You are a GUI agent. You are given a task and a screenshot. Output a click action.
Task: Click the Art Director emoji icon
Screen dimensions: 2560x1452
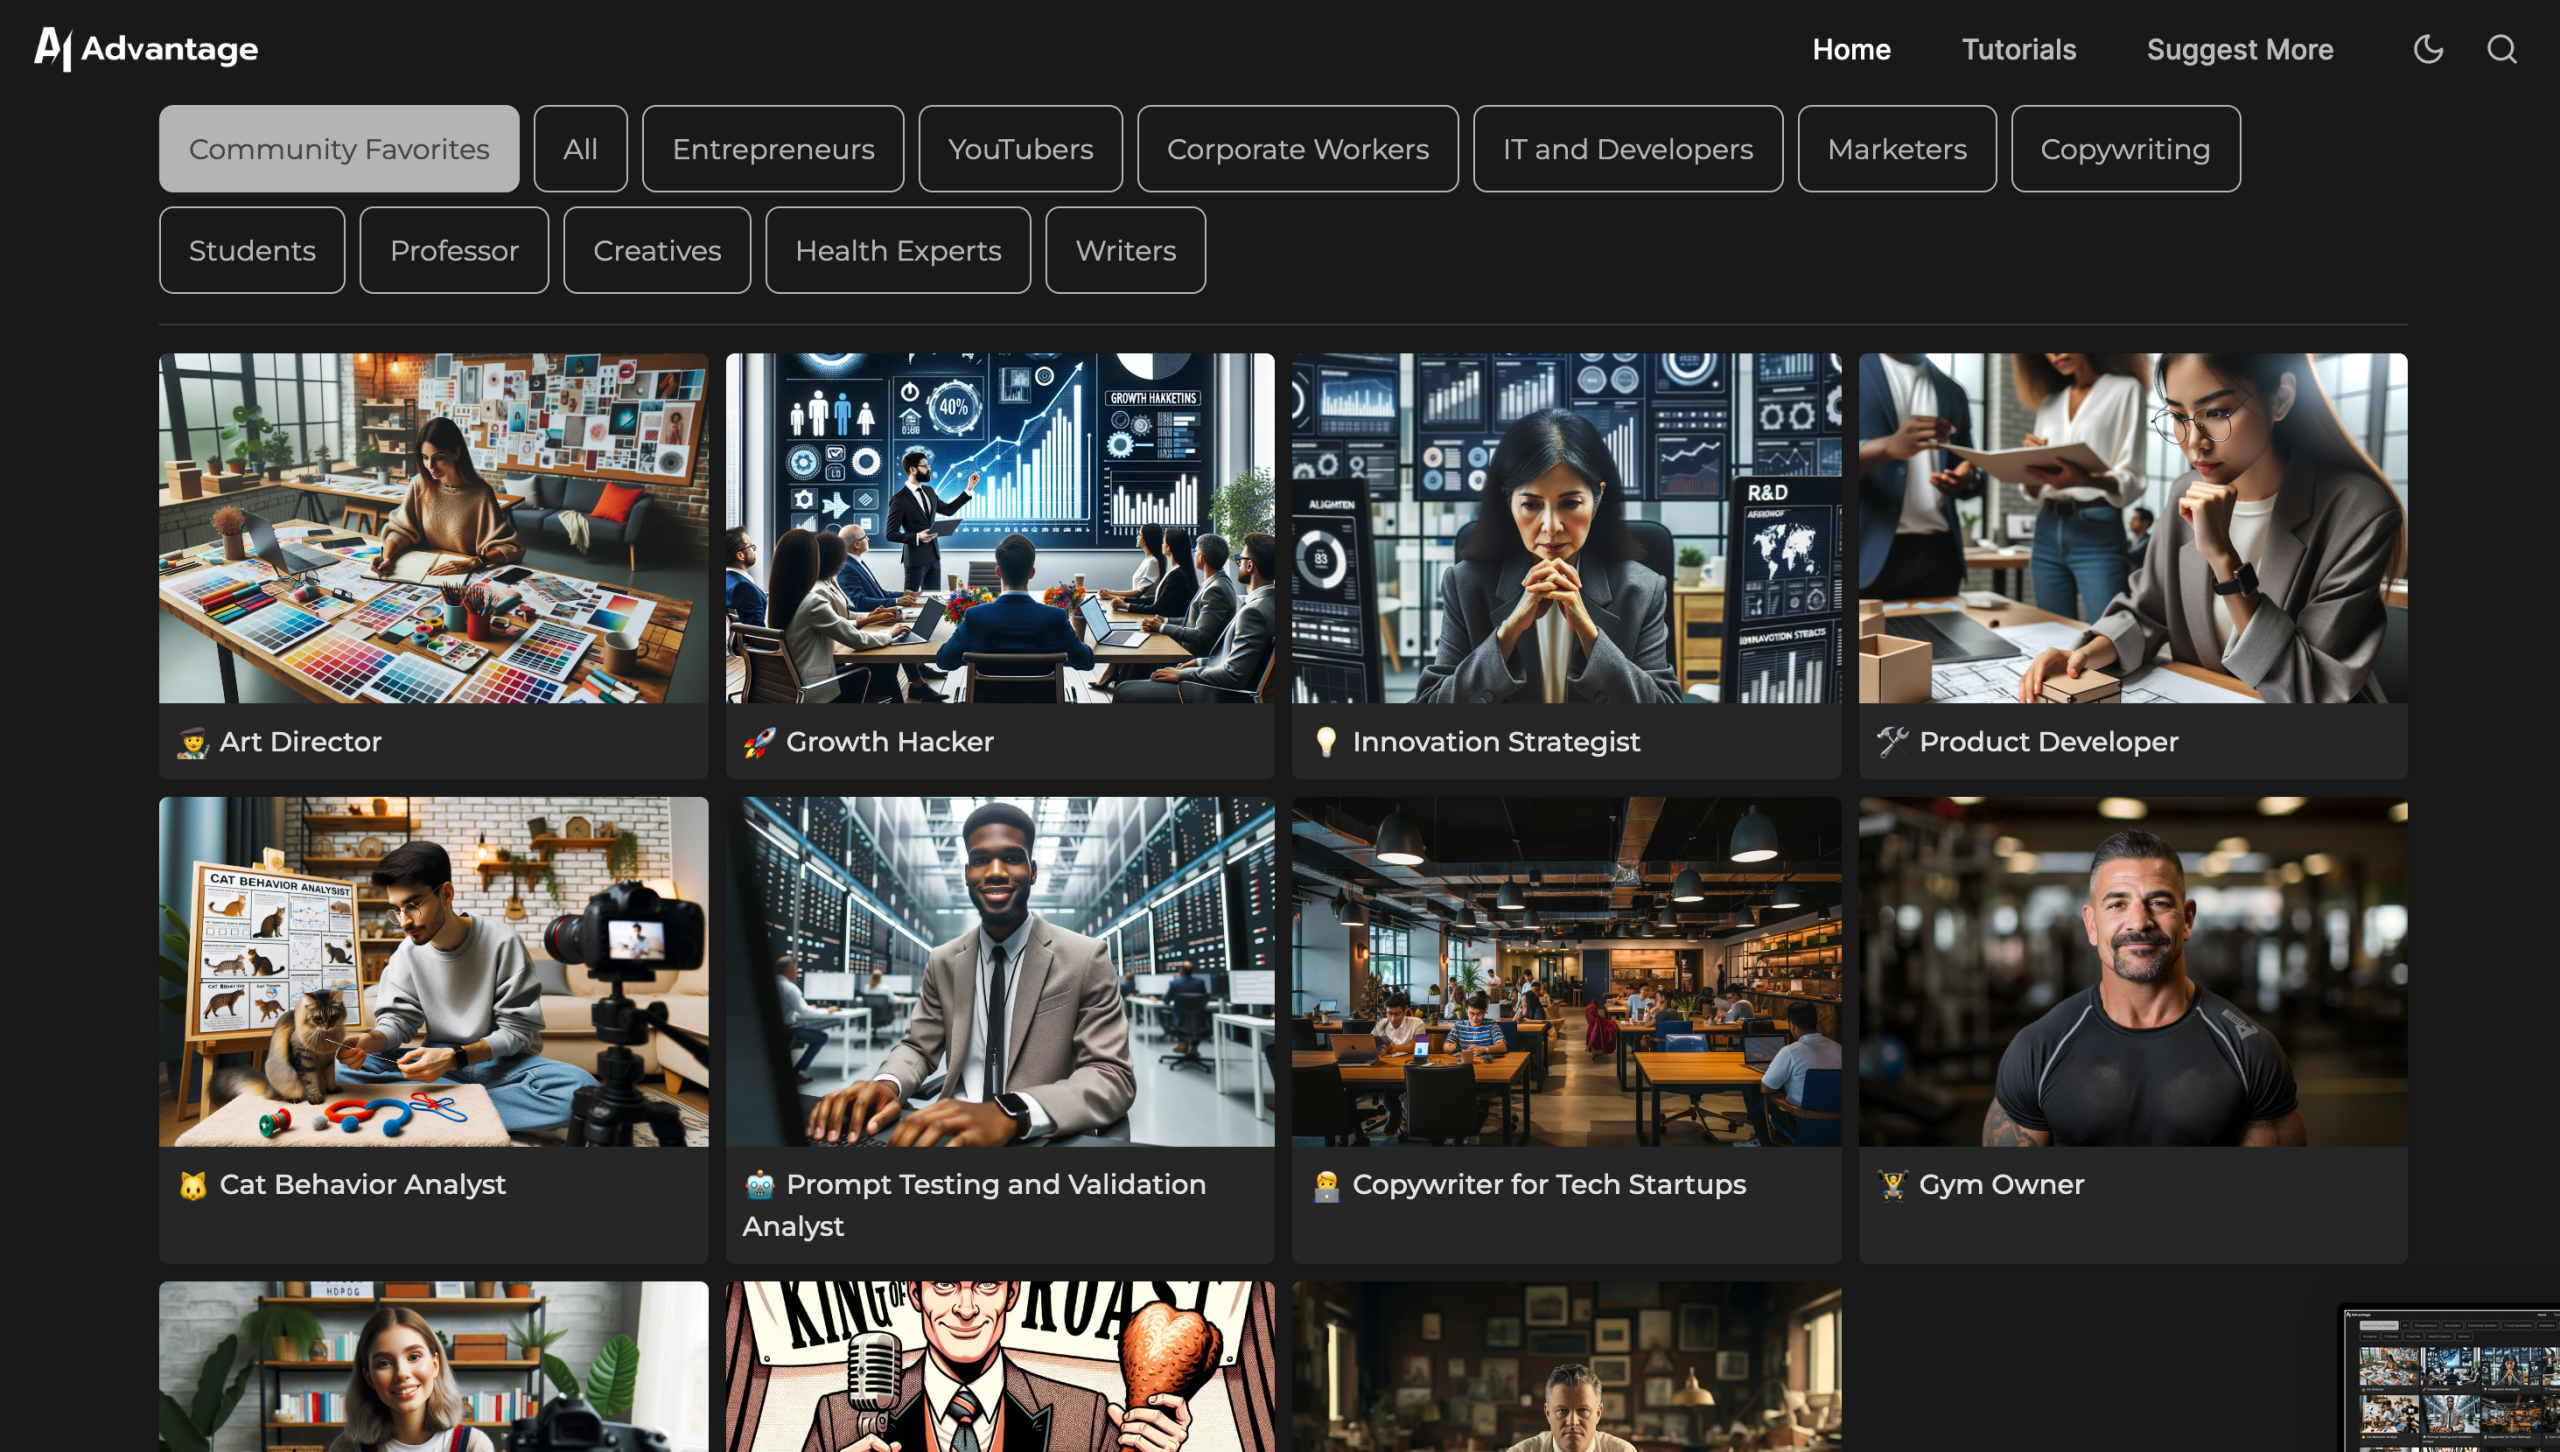coord(192,742)
